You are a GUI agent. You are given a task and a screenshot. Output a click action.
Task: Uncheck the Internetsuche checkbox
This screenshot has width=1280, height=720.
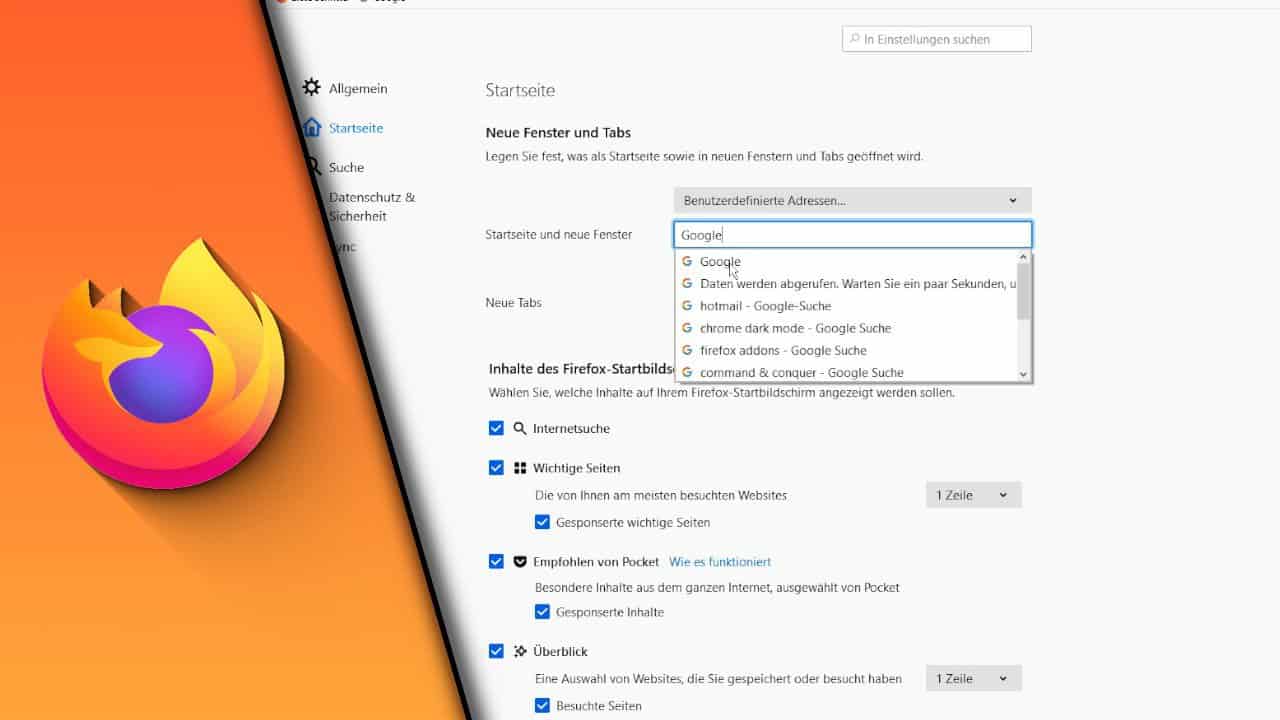point(496,428)
